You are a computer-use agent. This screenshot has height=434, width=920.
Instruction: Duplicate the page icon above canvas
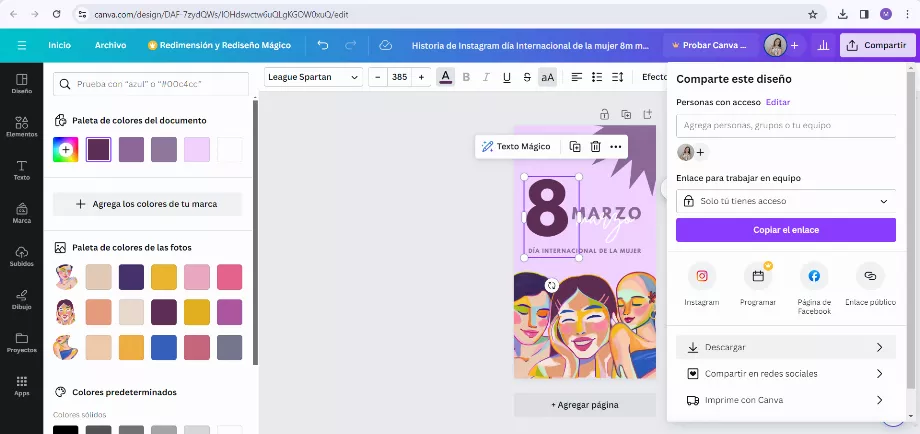tap(626, 114)
